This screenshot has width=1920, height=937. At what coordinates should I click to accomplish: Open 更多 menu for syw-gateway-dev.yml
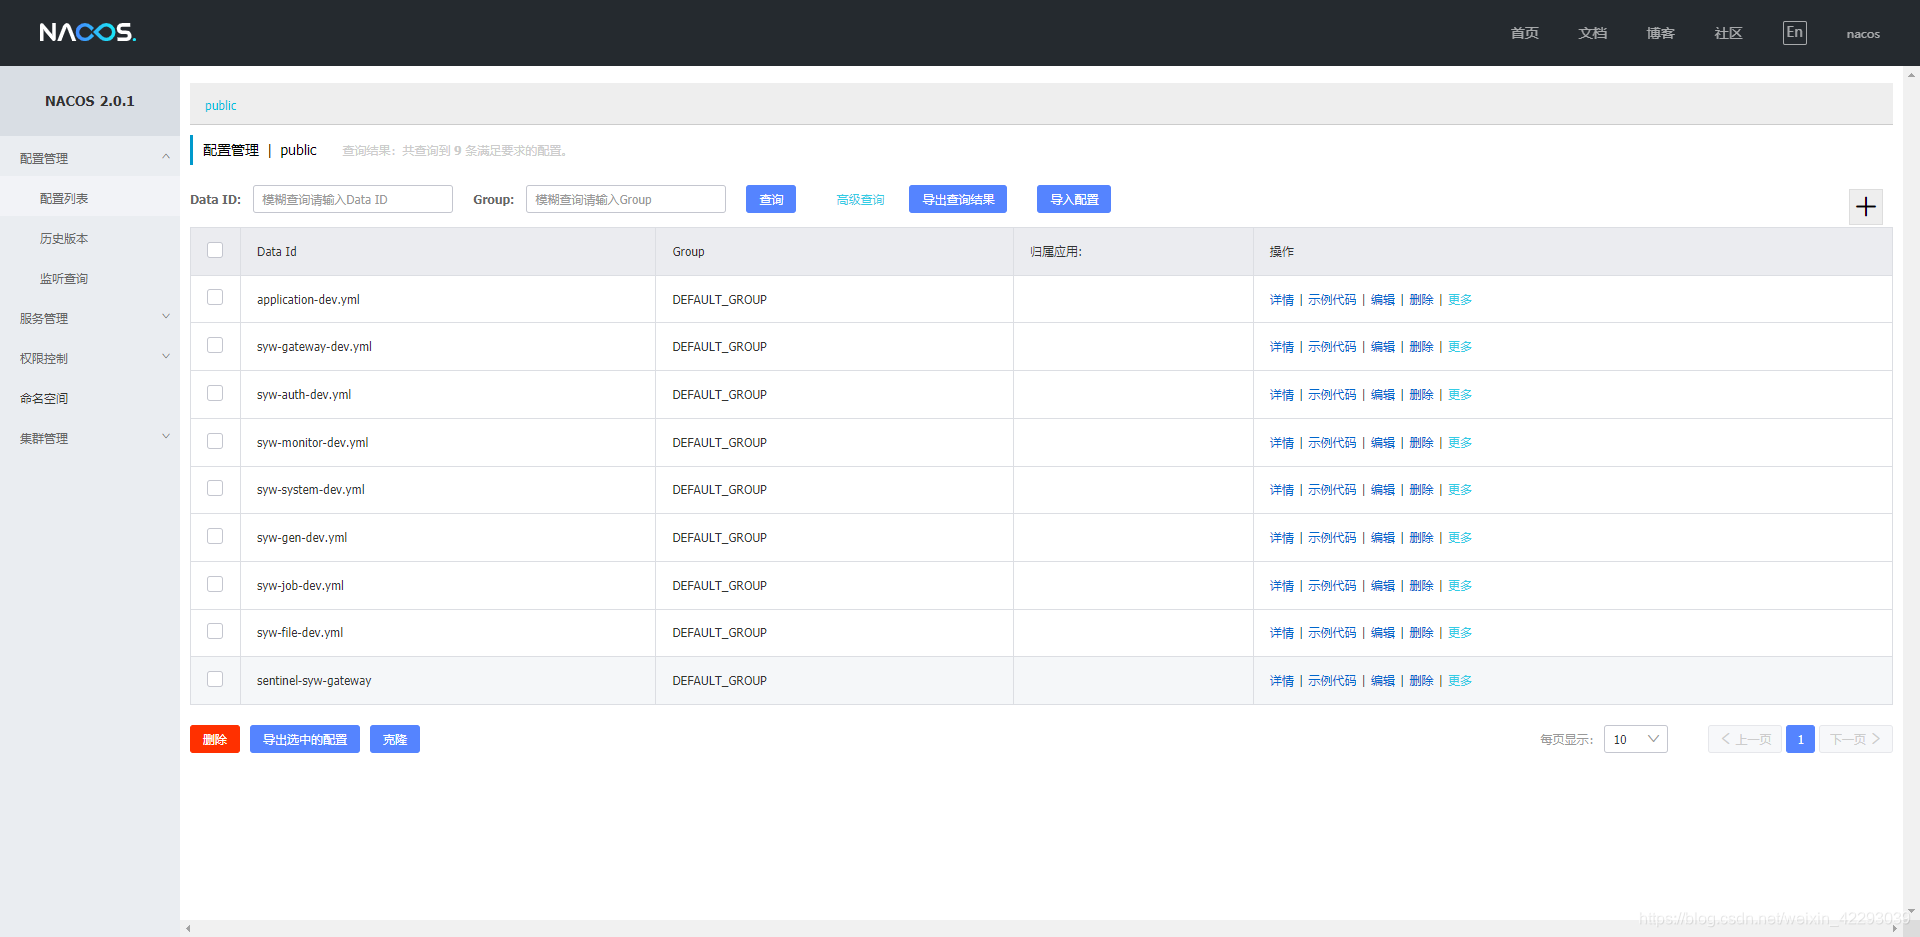pyautogui.click(x=1460, y=347)
